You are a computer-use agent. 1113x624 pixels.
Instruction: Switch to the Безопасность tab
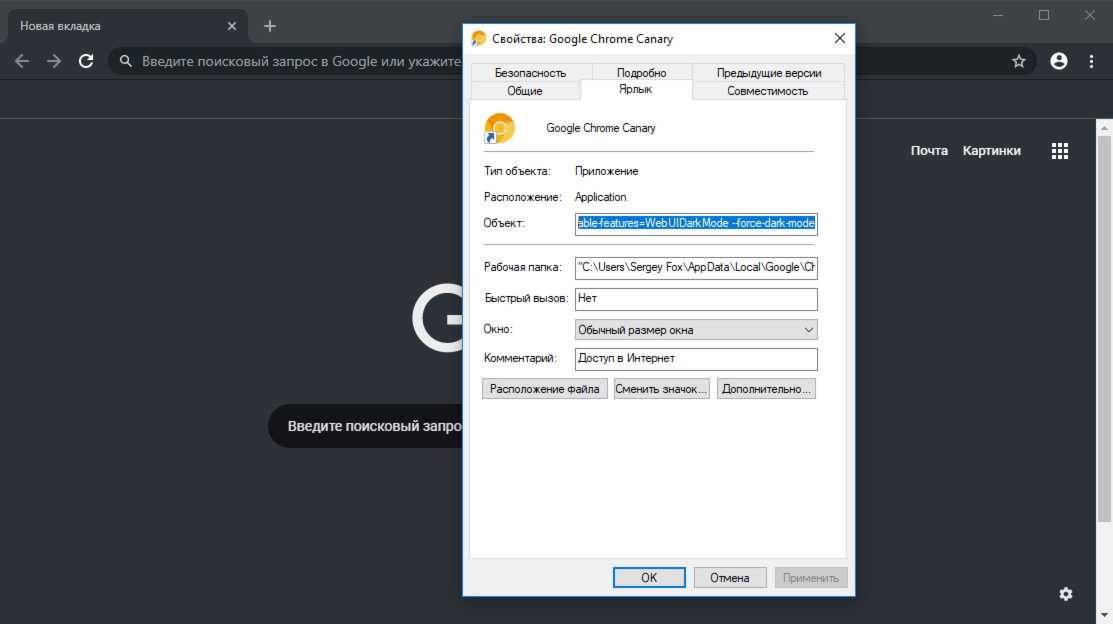point(530,72)
